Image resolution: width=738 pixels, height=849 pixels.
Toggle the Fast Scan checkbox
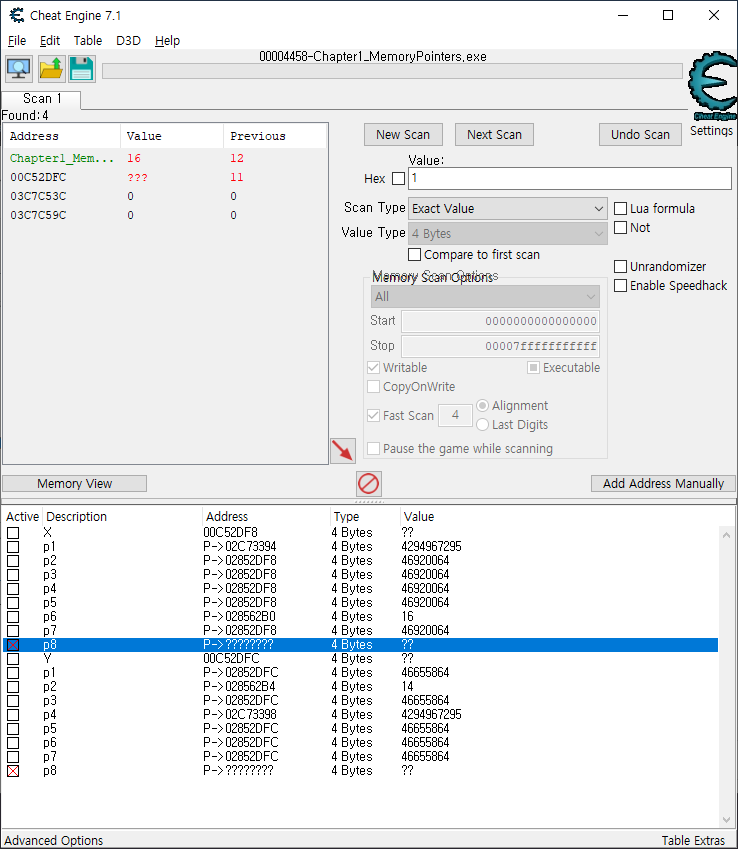(373, 415)
